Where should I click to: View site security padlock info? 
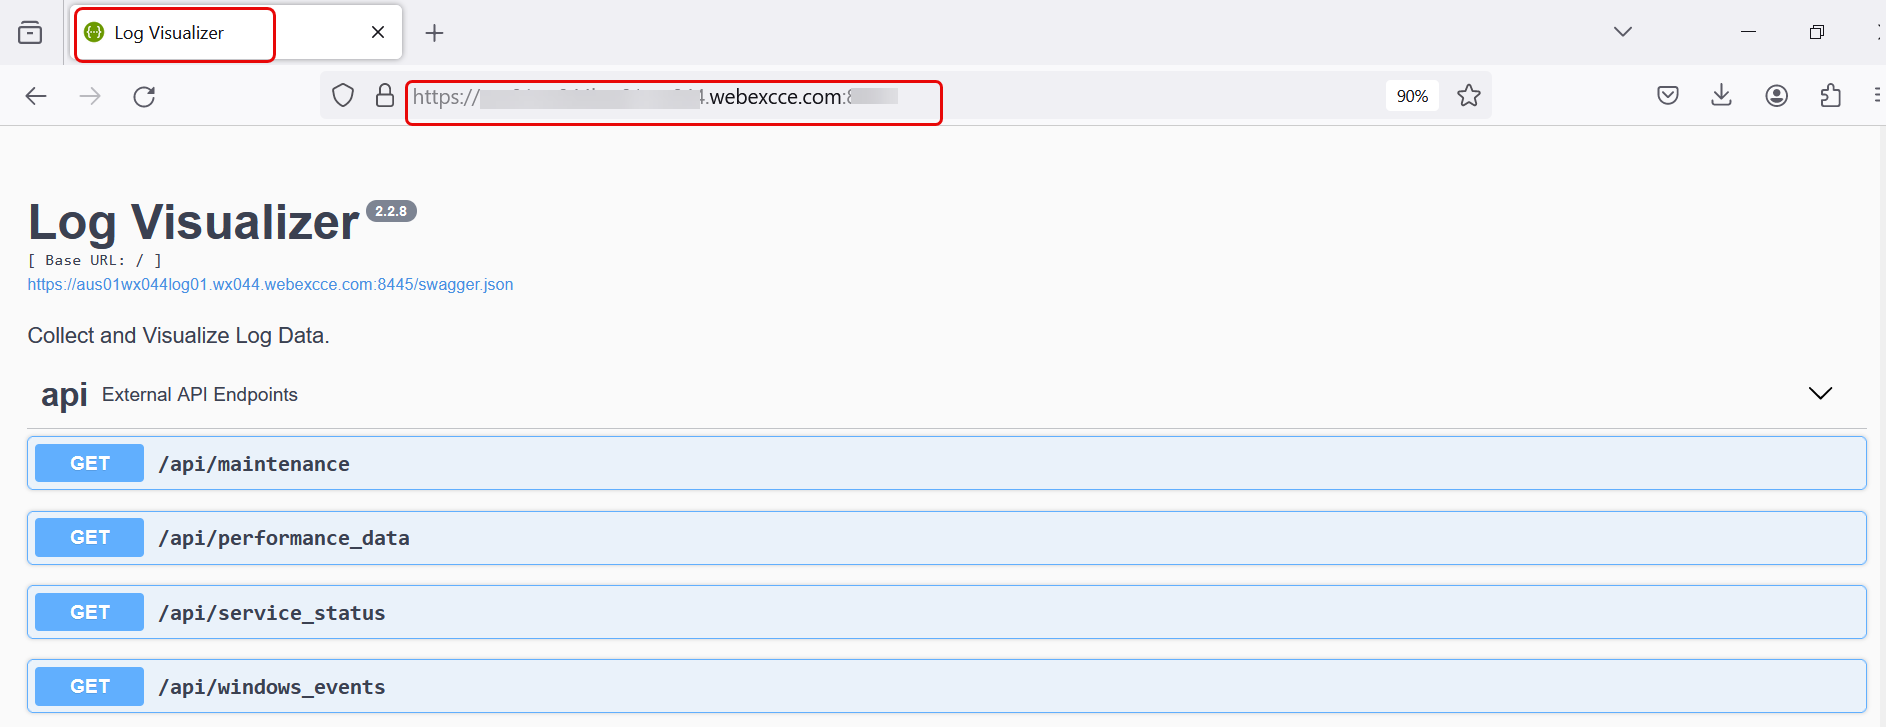point(385,96)
